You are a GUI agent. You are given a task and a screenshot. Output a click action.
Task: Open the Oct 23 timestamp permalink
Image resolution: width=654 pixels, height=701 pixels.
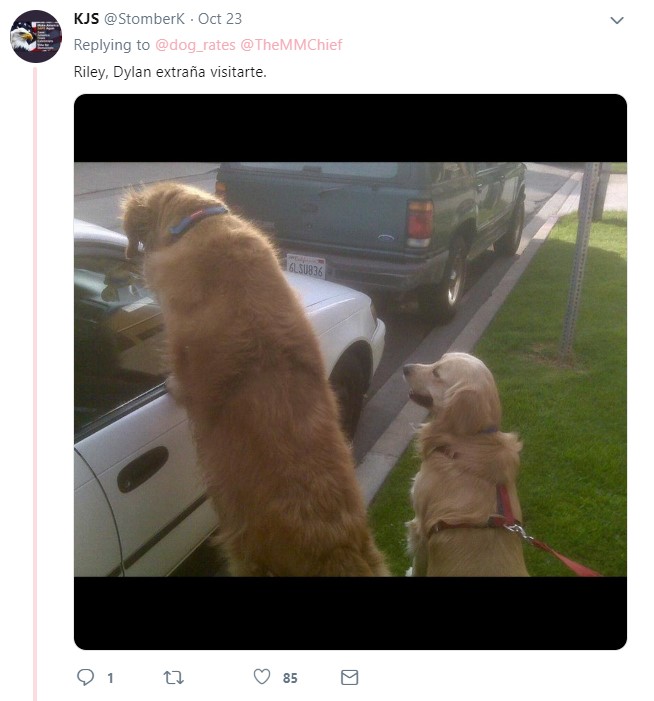point(219,19)
